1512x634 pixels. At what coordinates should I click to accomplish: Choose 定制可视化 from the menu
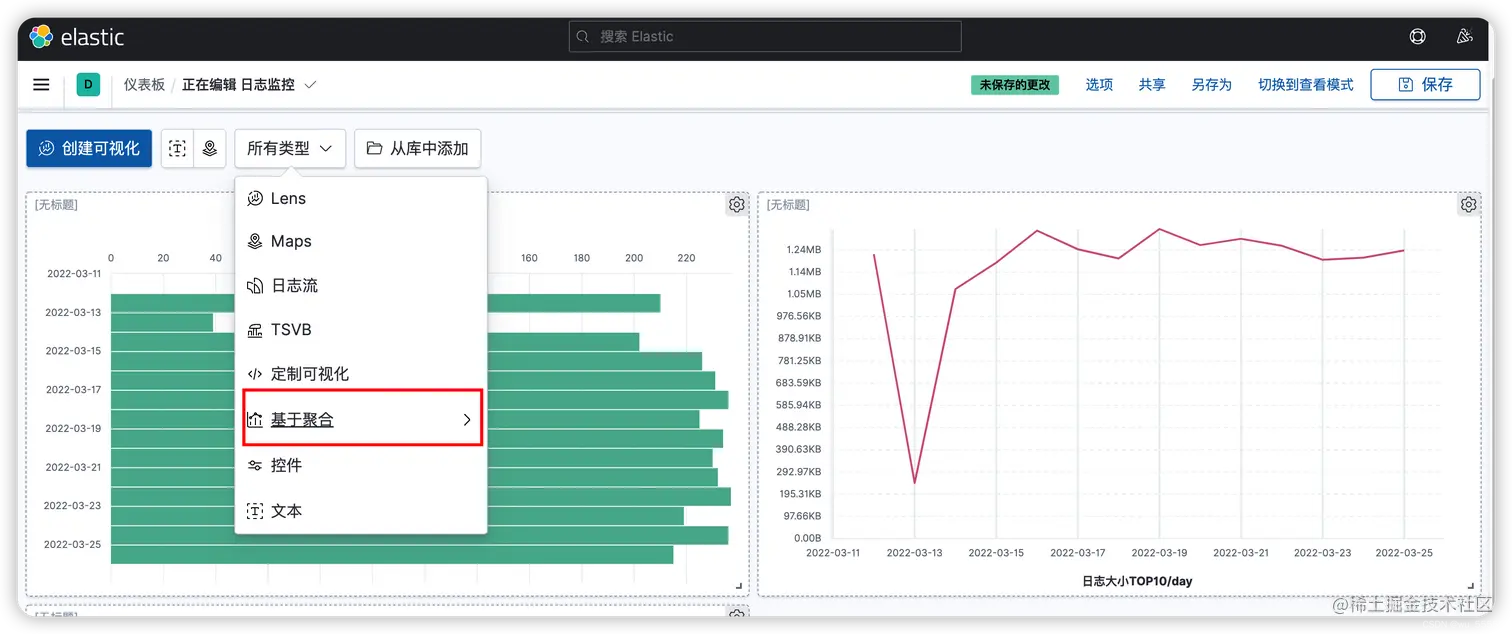click(361, 374)
